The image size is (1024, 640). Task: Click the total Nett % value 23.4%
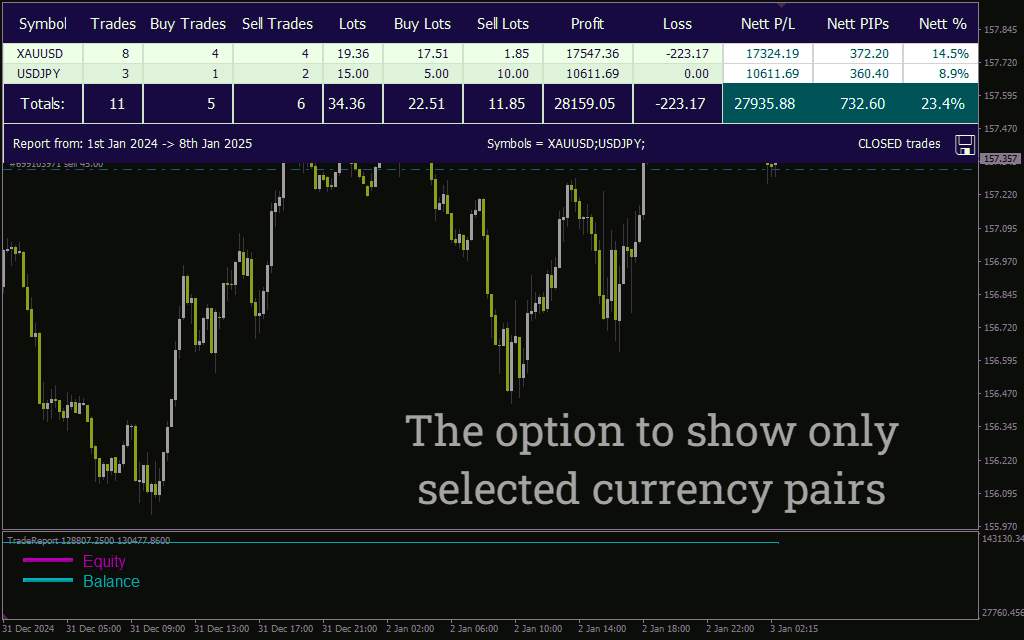coord(942,103)
